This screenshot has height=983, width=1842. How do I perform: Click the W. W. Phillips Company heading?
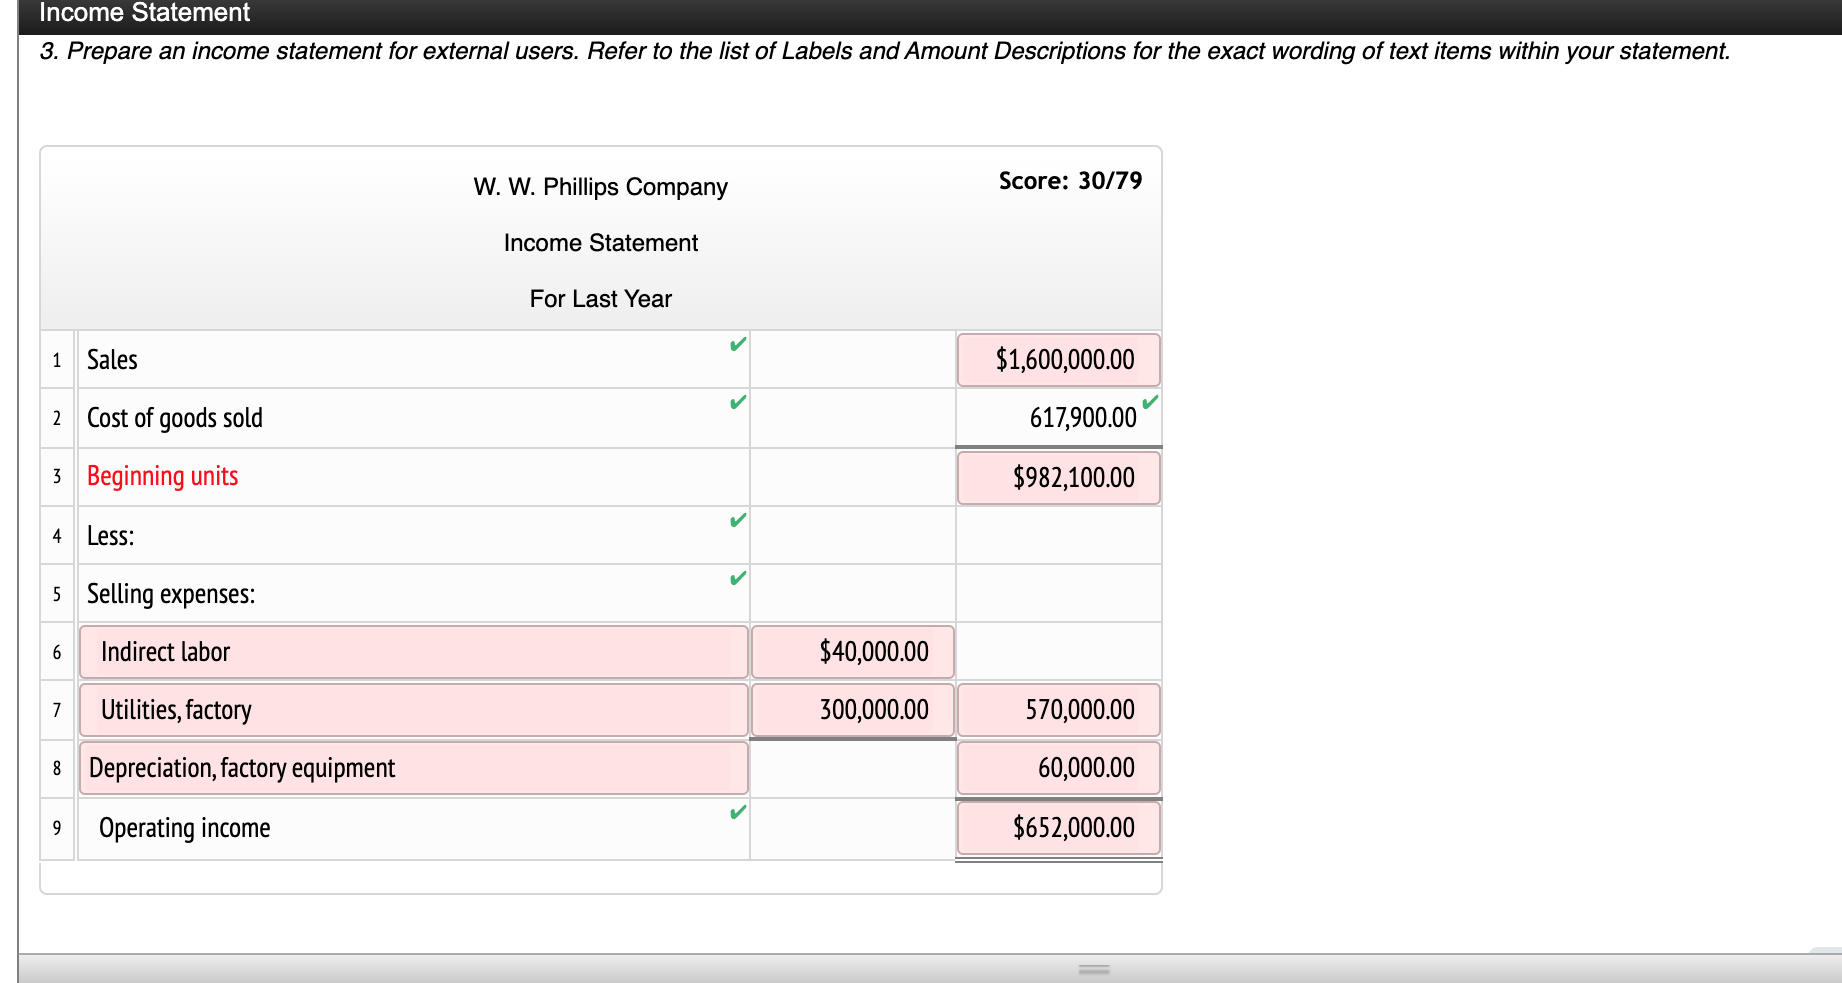click(x=600, y=186)
